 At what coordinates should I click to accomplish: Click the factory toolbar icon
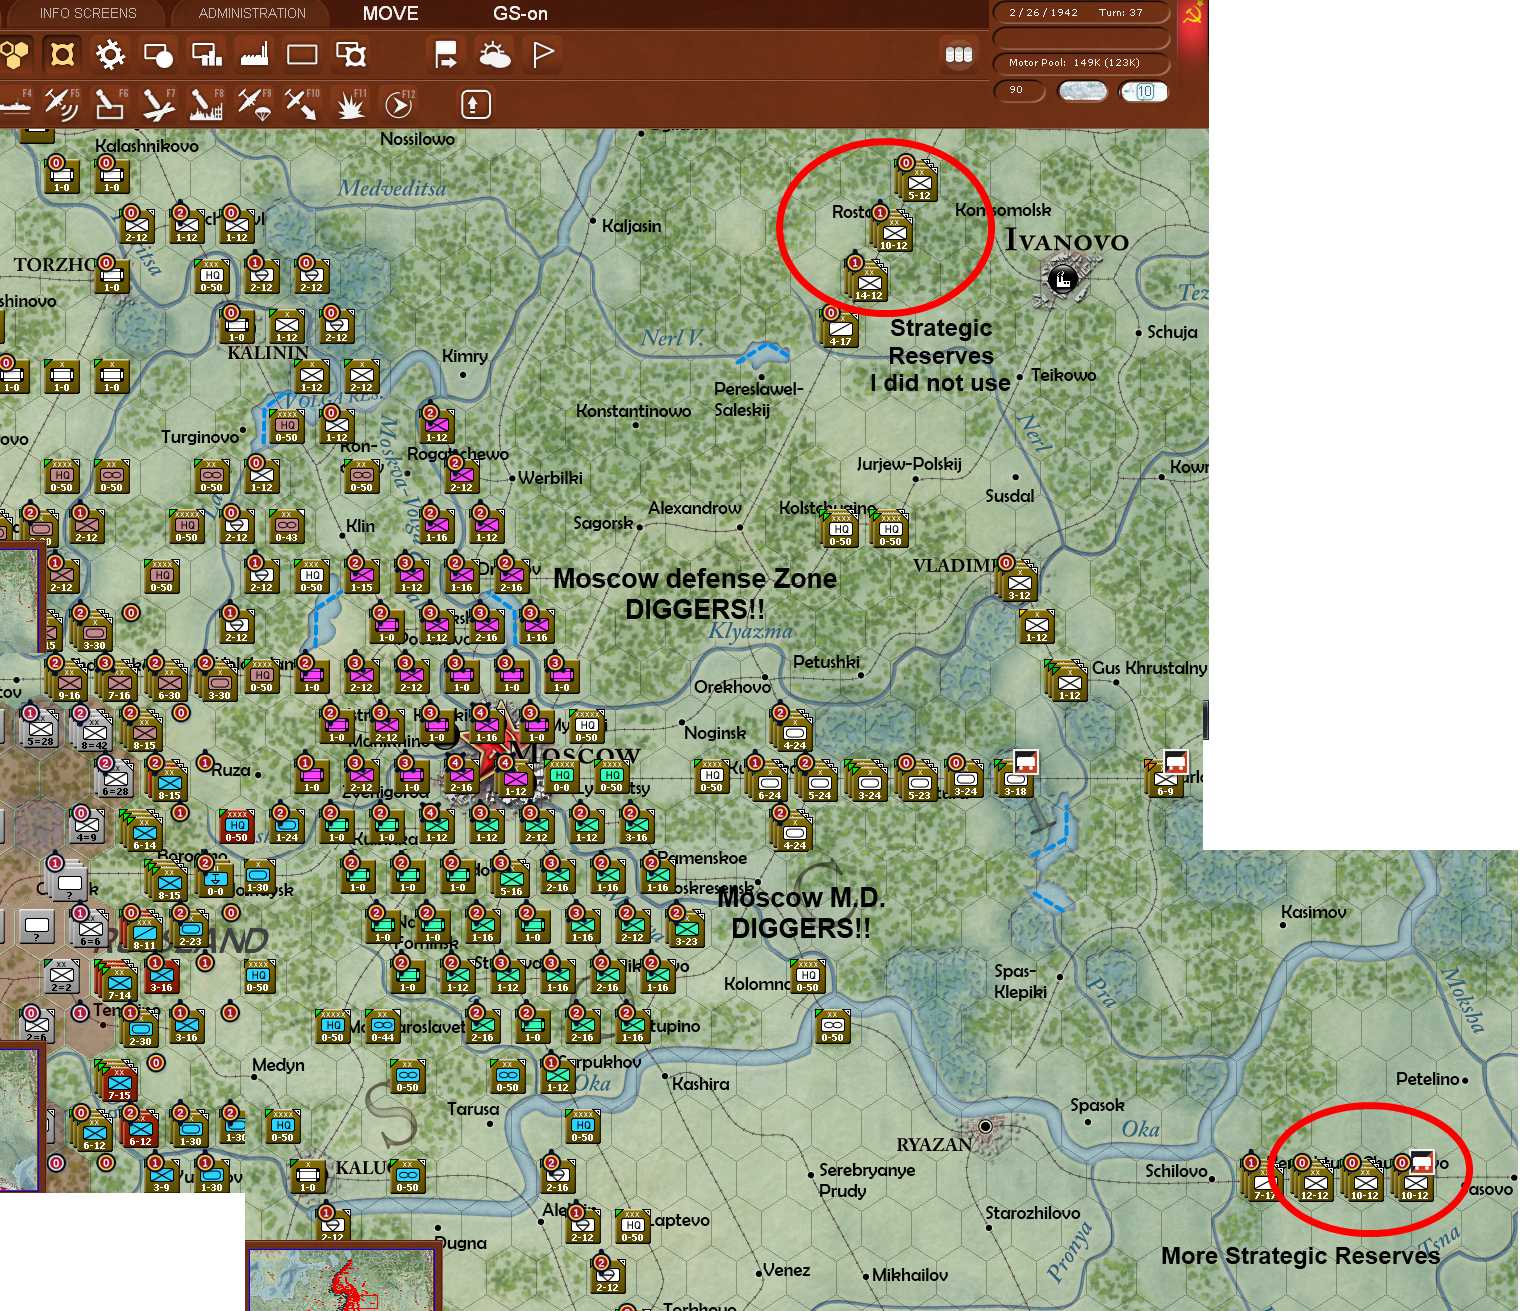[254, 54]
